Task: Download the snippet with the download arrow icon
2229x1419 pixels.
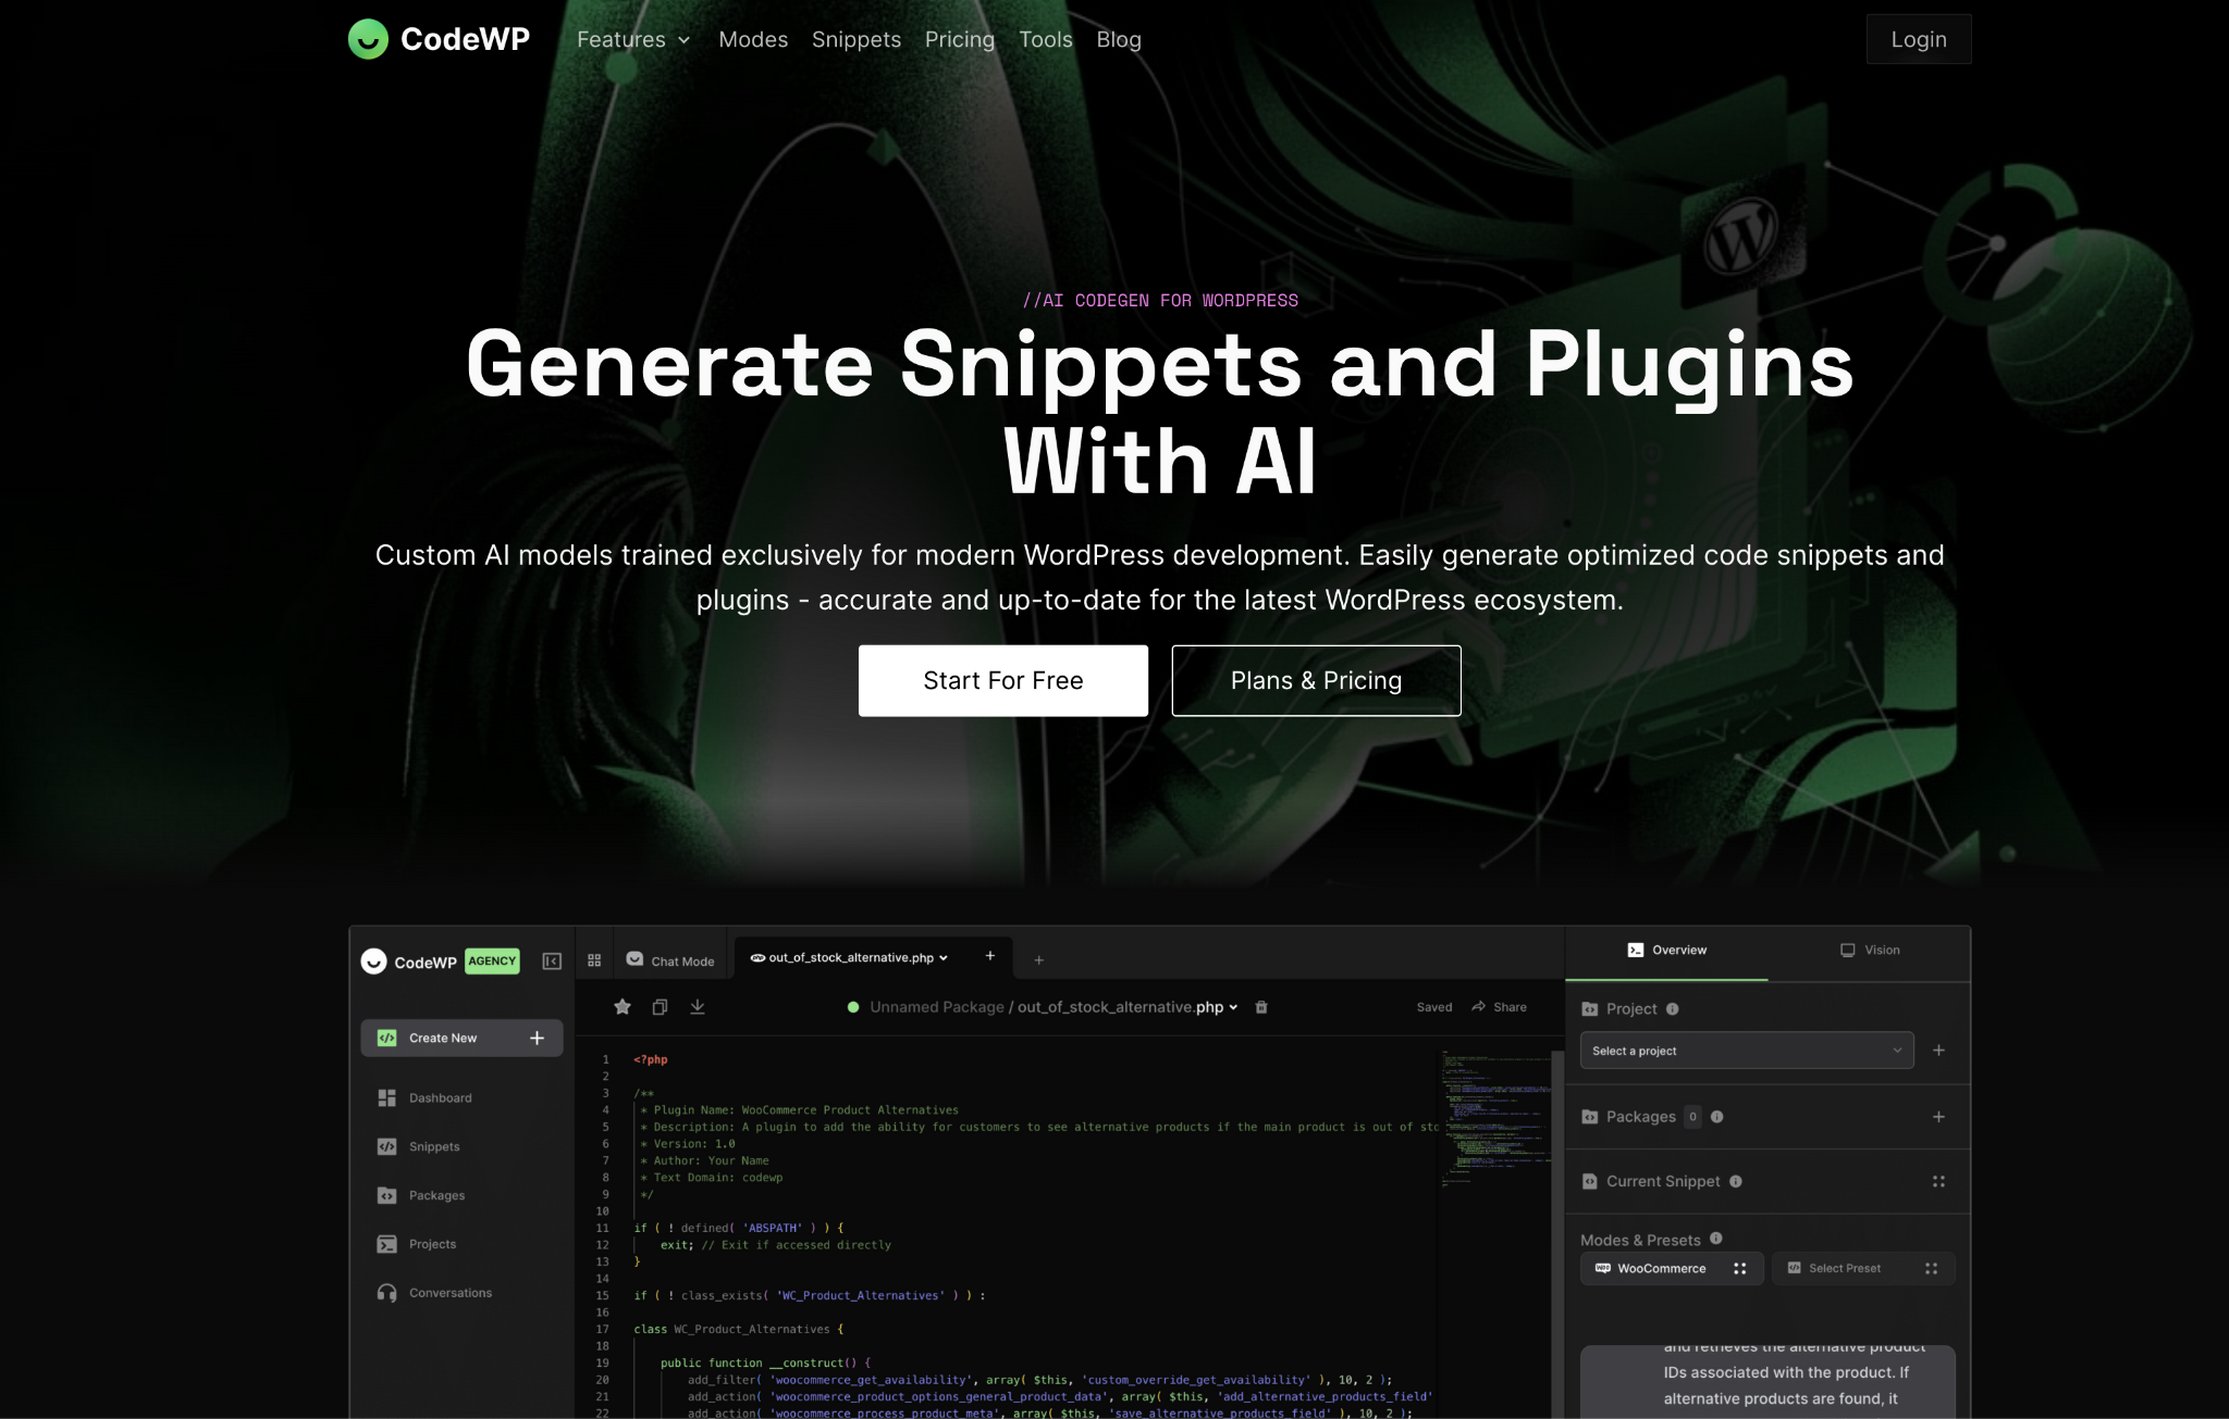Action: pos(697,1007)
